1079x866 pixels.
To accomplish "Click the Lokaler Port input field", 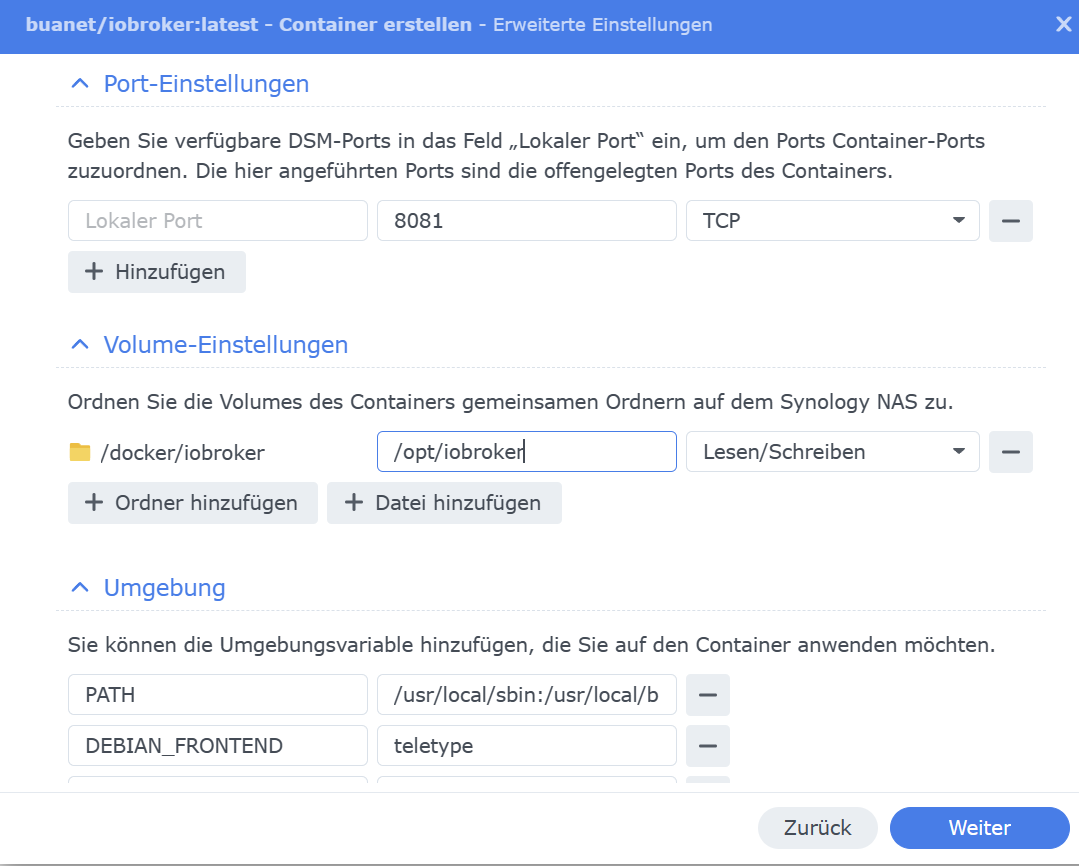I will (217, 221).
